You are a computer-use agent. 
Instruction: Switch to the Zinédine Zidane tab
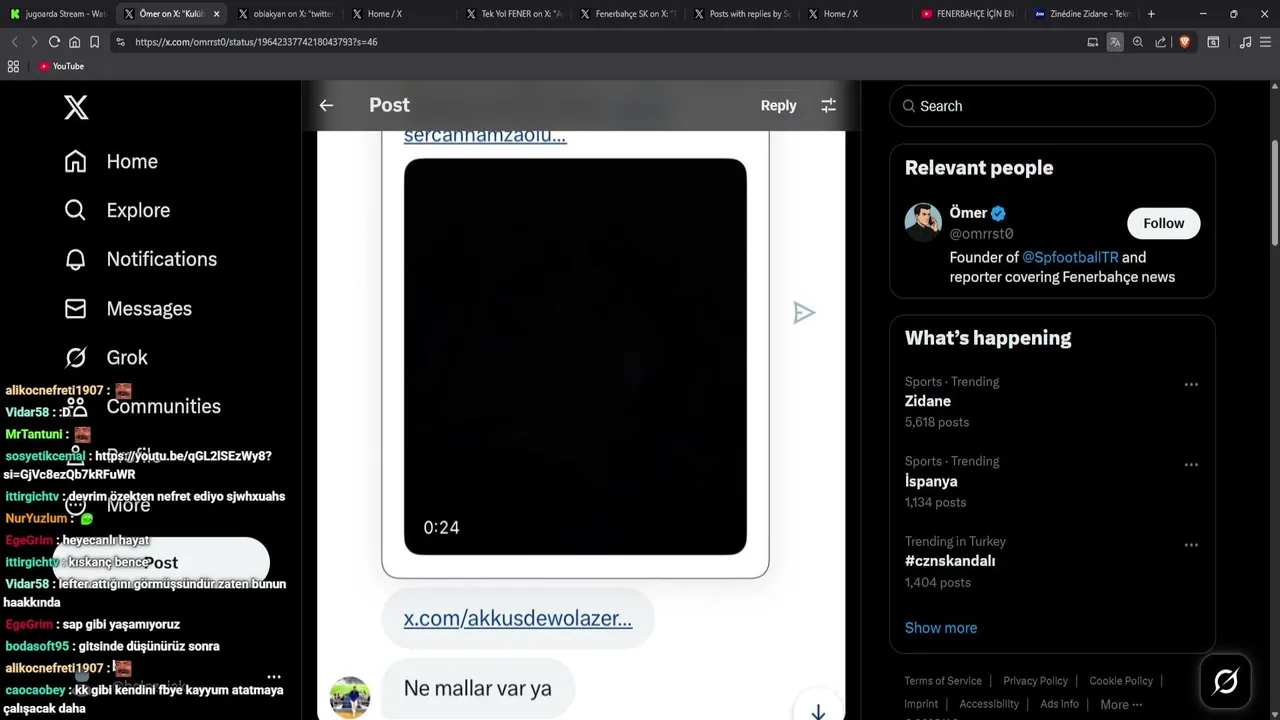pos(1082,14)
